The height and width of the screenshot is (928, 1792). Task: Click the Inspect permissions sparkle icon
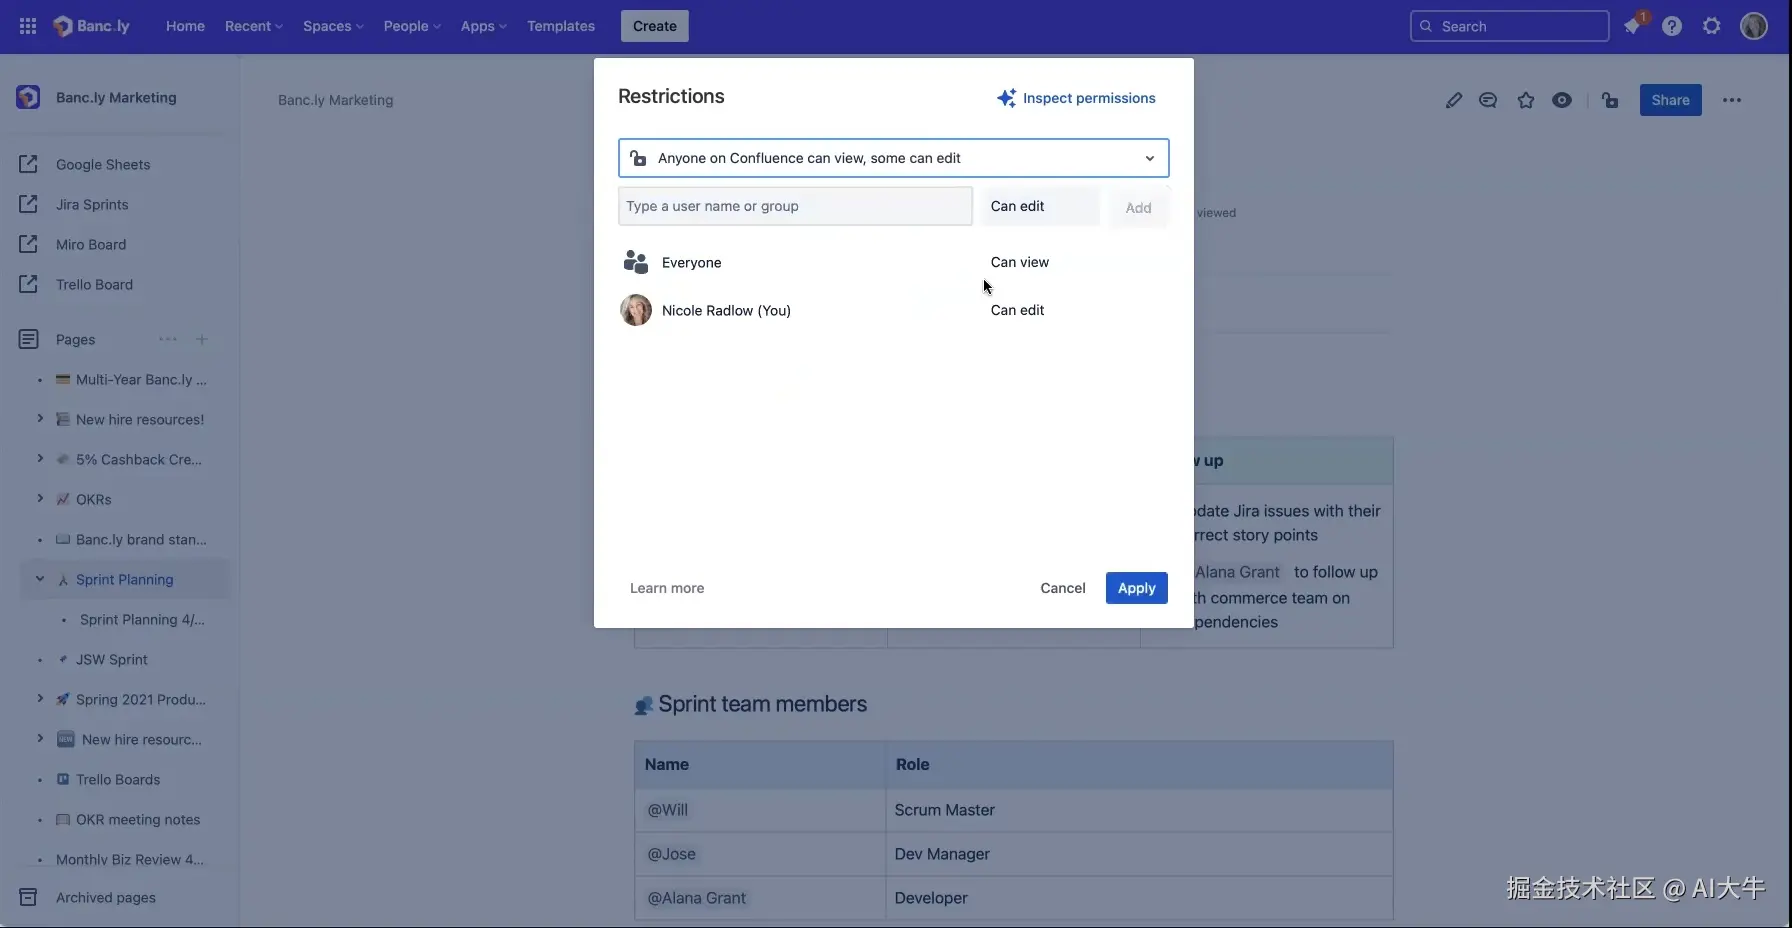tap(1006, 98)
